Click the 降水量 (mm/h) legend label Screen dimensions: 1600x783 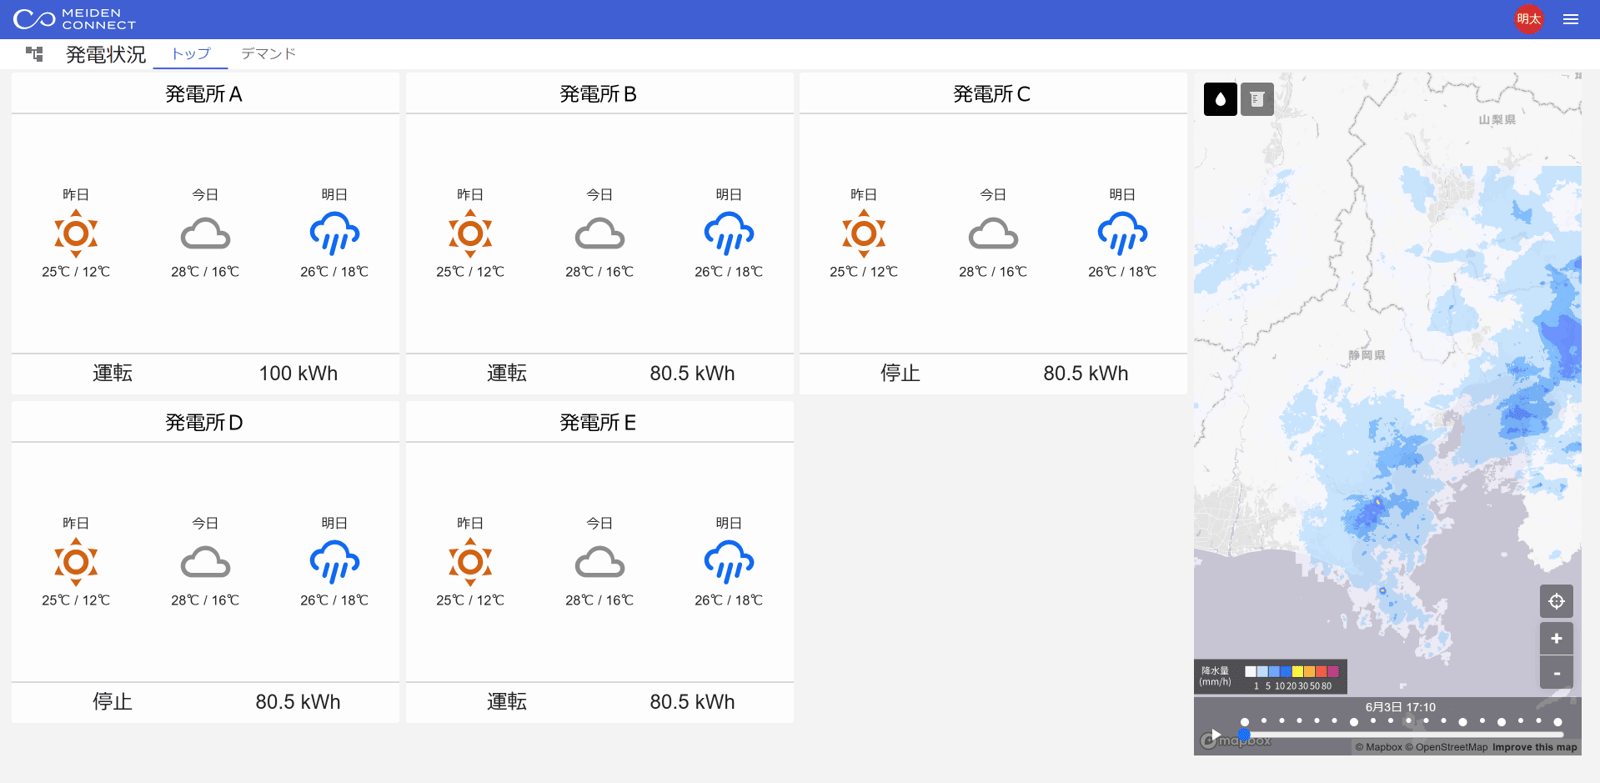pos(1216,676)
